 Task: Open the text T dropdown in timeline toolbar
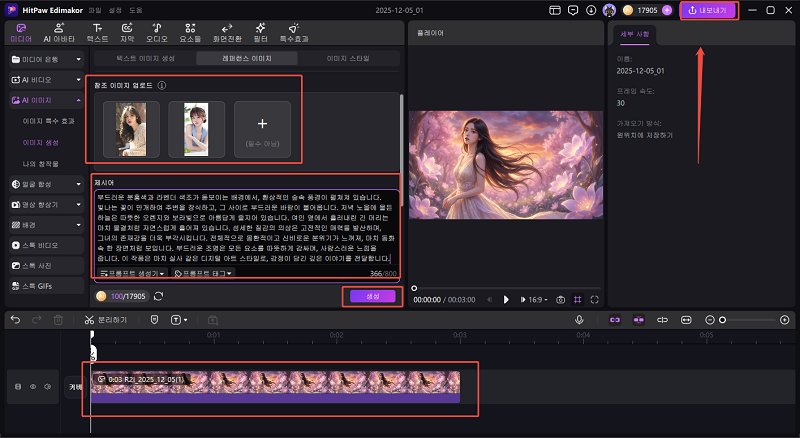click(x=179, y=320)
